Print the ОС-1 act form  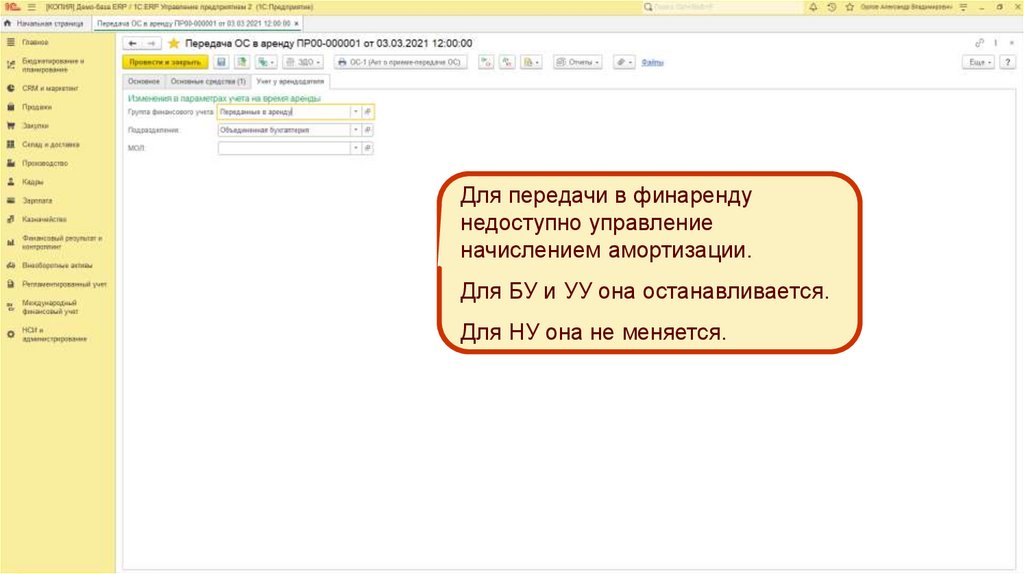pos(400,62)
